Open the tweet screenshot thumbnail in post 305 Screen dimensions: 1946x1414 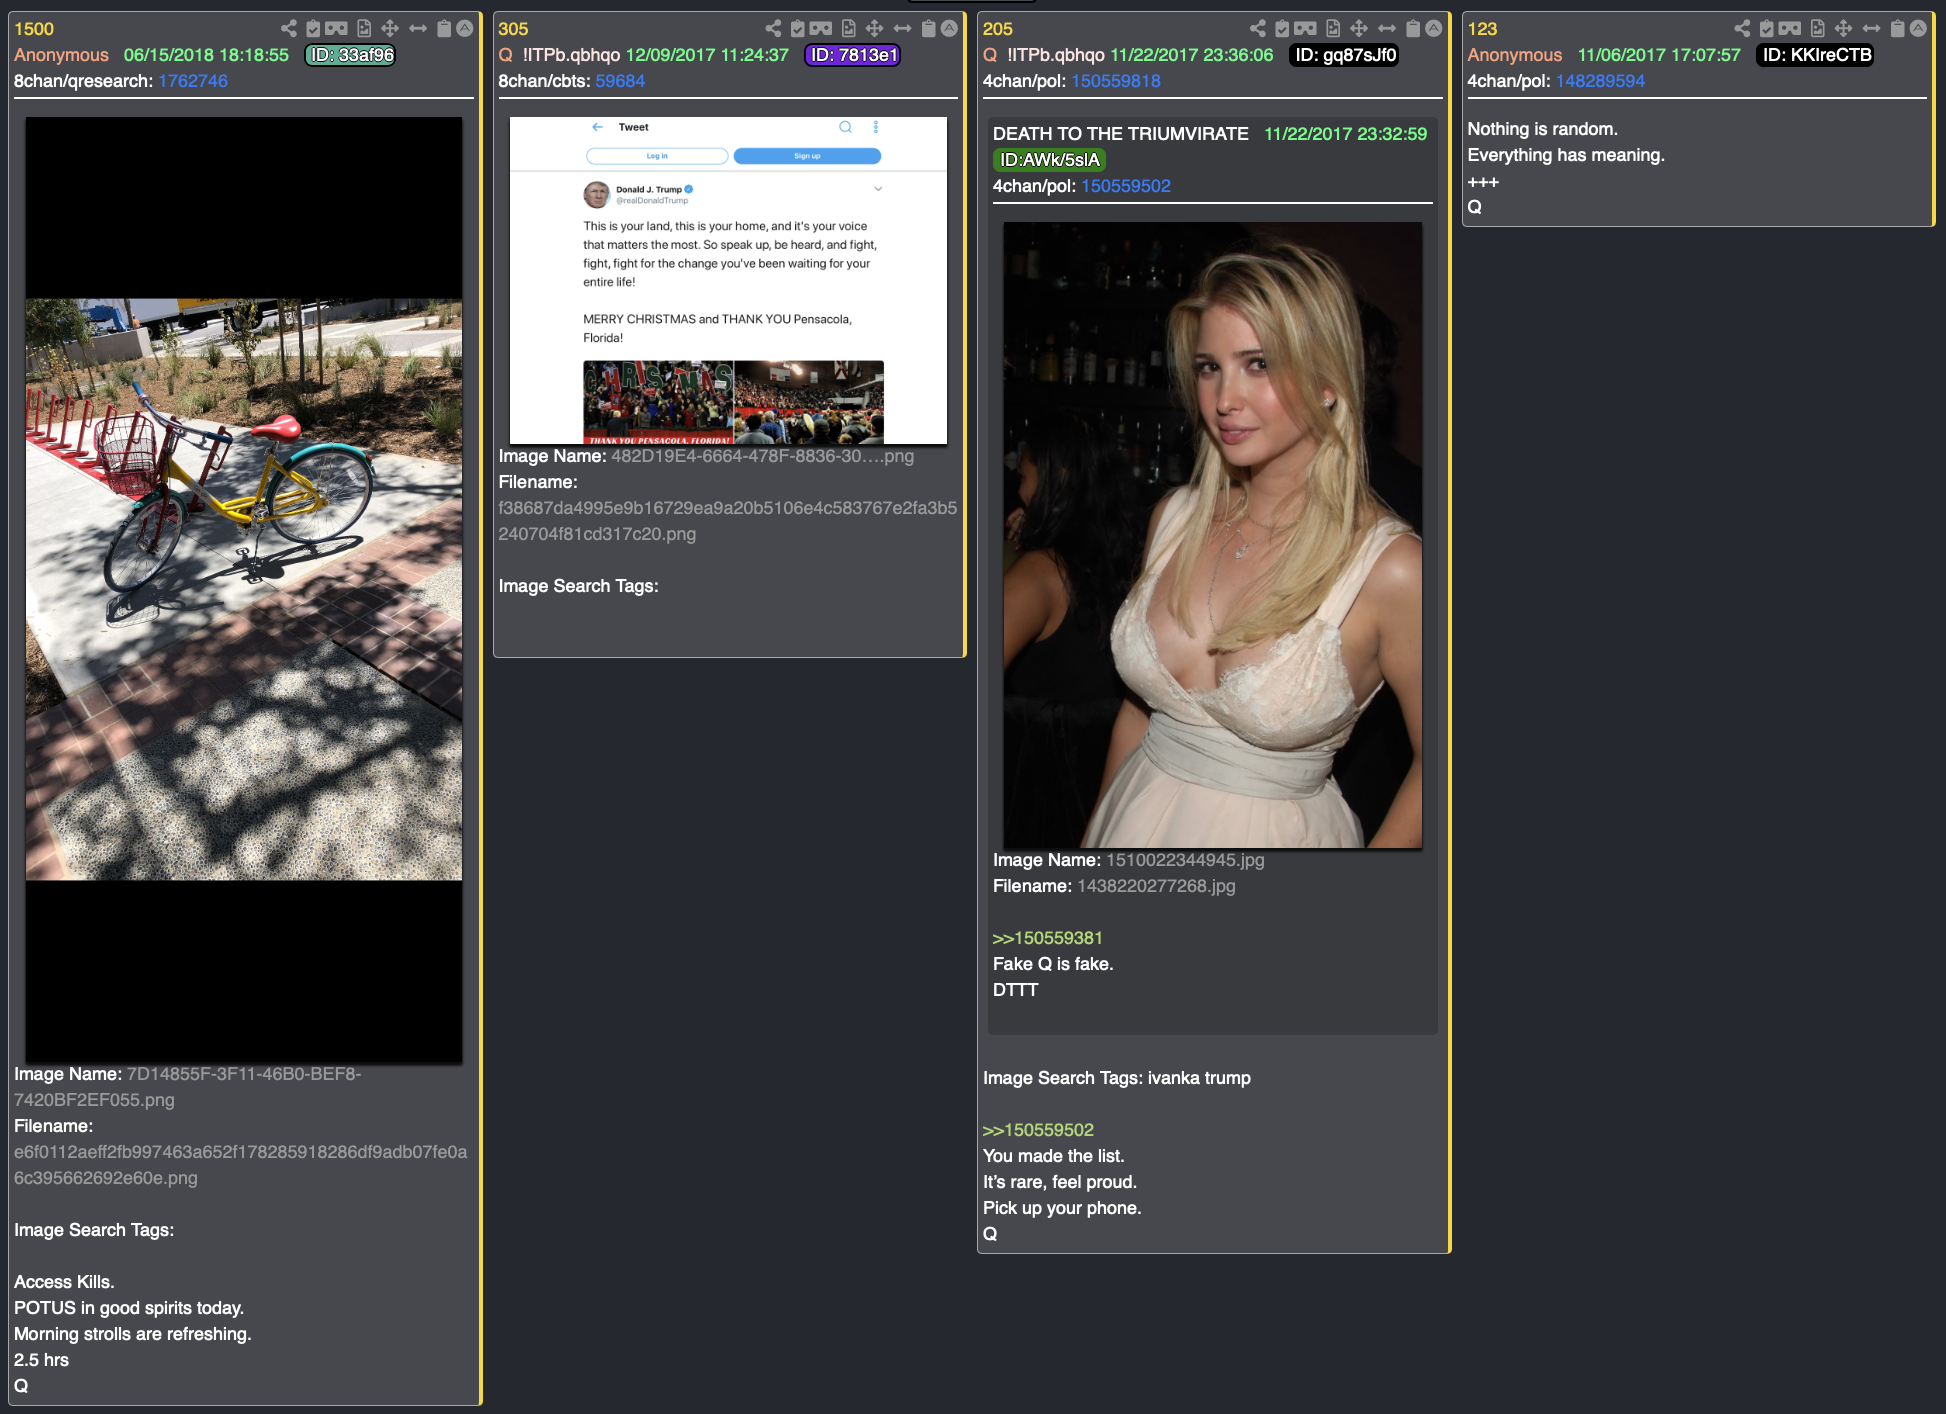[x=728, y=280]
